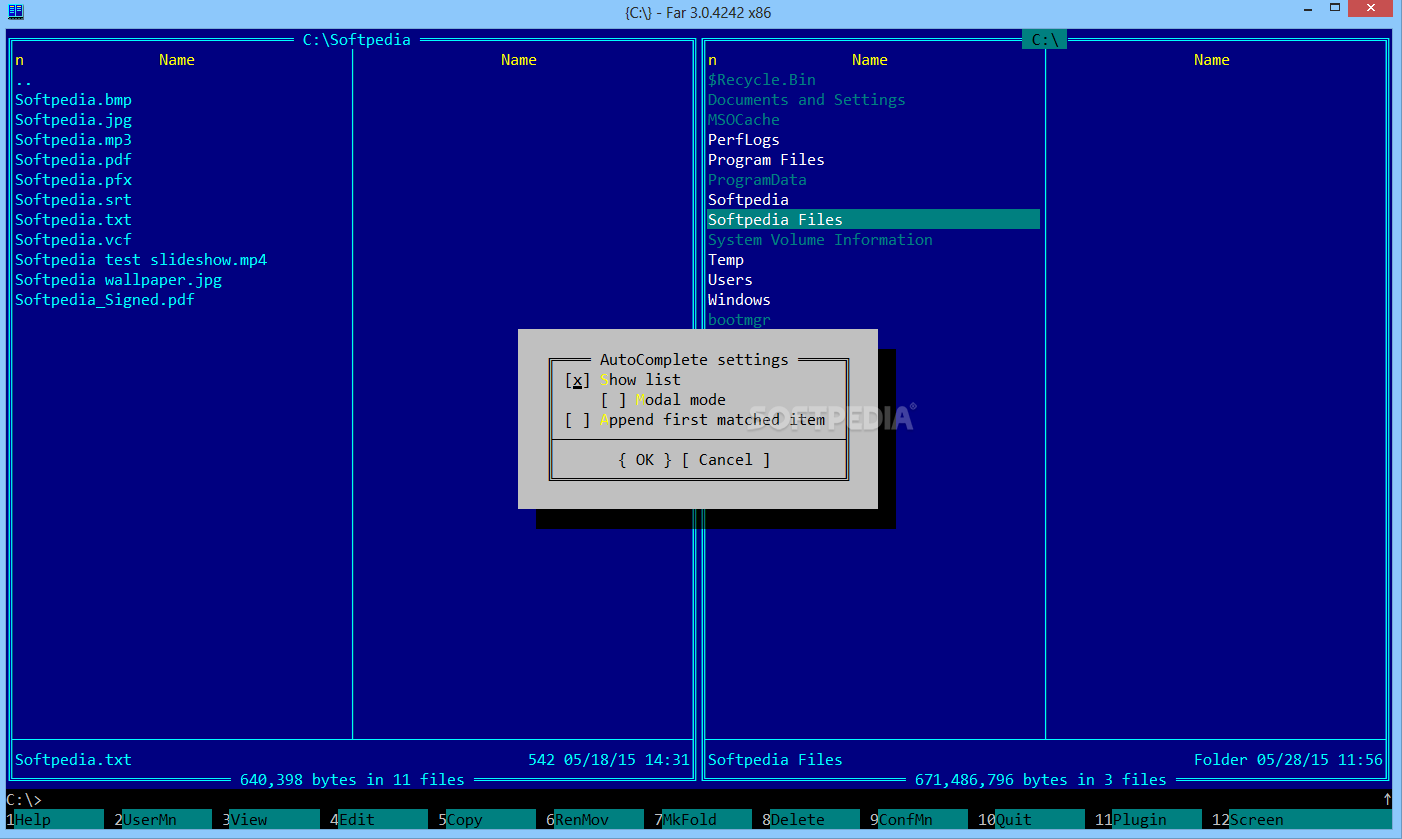The image size is (1402, 839).
Task: Select bootmgr in right panel
Action: (x=739, y=320)
